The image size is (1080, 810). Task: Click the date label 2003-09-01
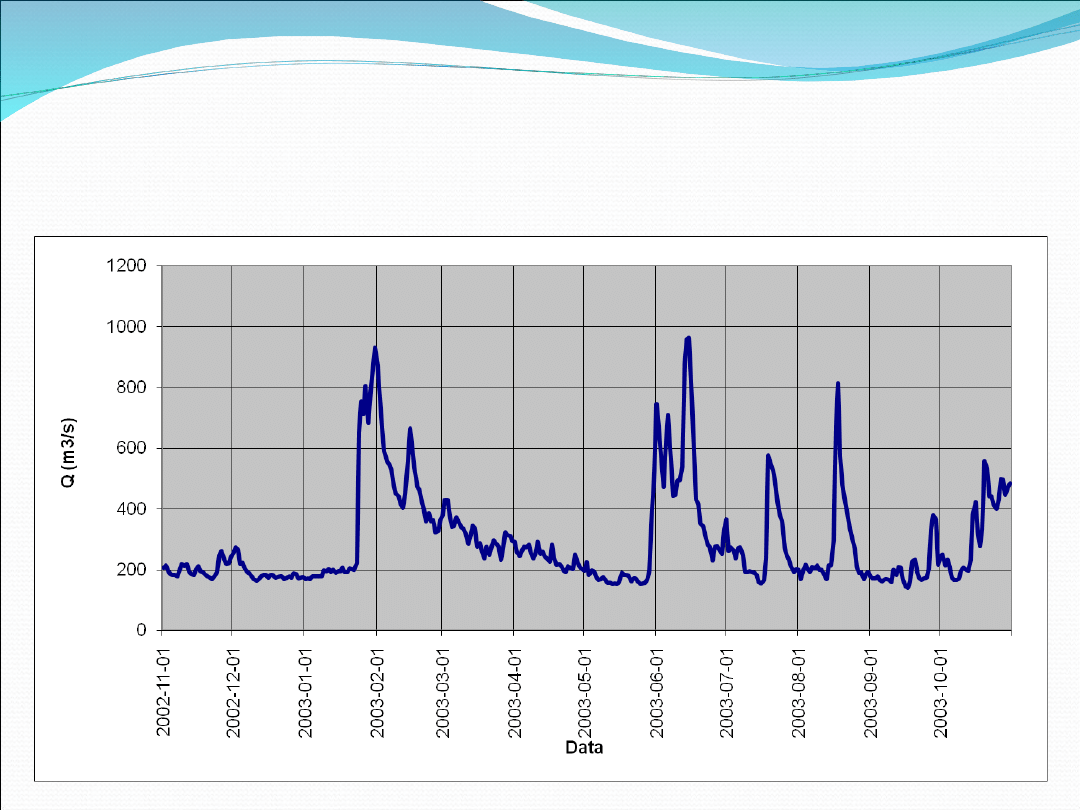coord(871,692)
